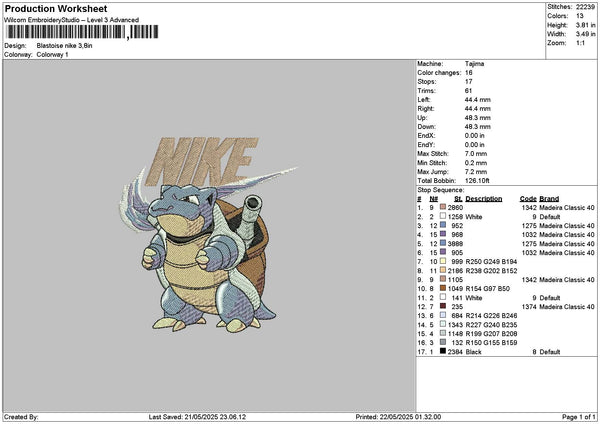600x424 pixels.
Task: Click the swatch in stop row 9
Action: pyautogui.click(x=443, y=279)
